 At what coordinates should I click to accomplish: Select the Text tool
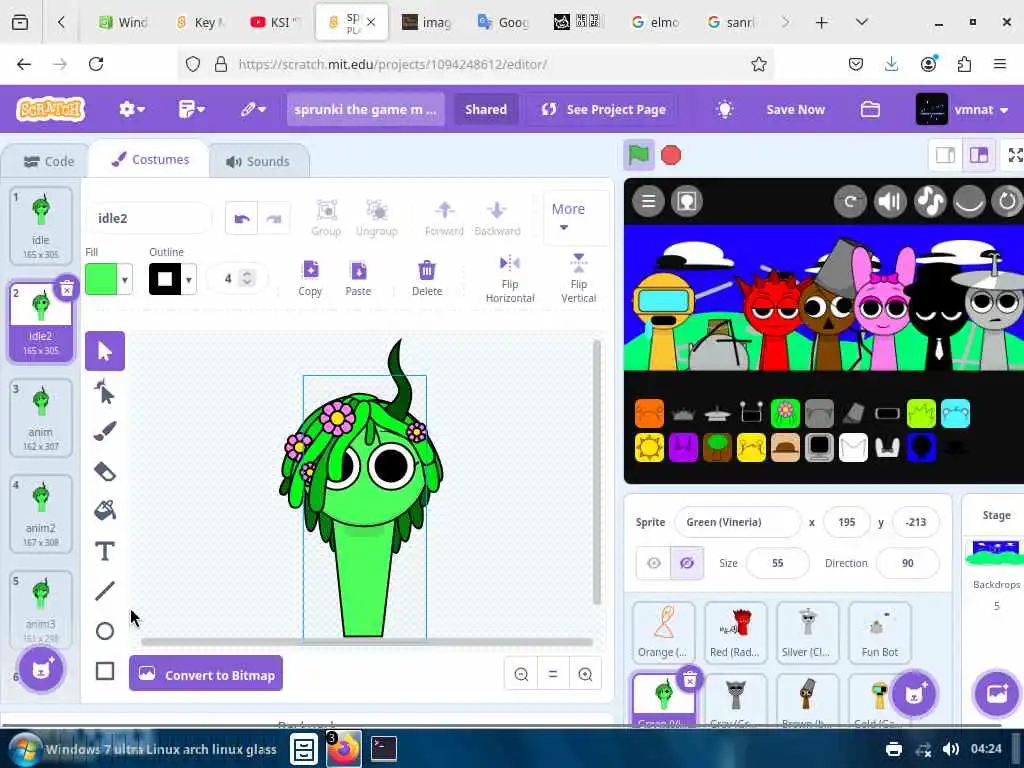coord(104,551)
